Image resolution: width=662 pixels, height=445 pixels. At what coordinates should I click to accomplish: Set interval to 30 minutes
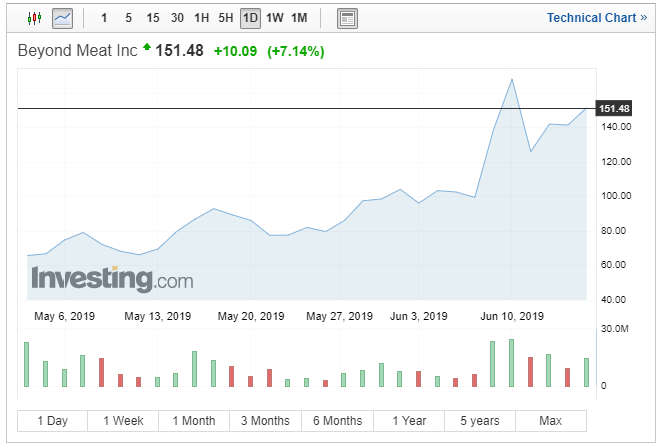tap(177, 18)
